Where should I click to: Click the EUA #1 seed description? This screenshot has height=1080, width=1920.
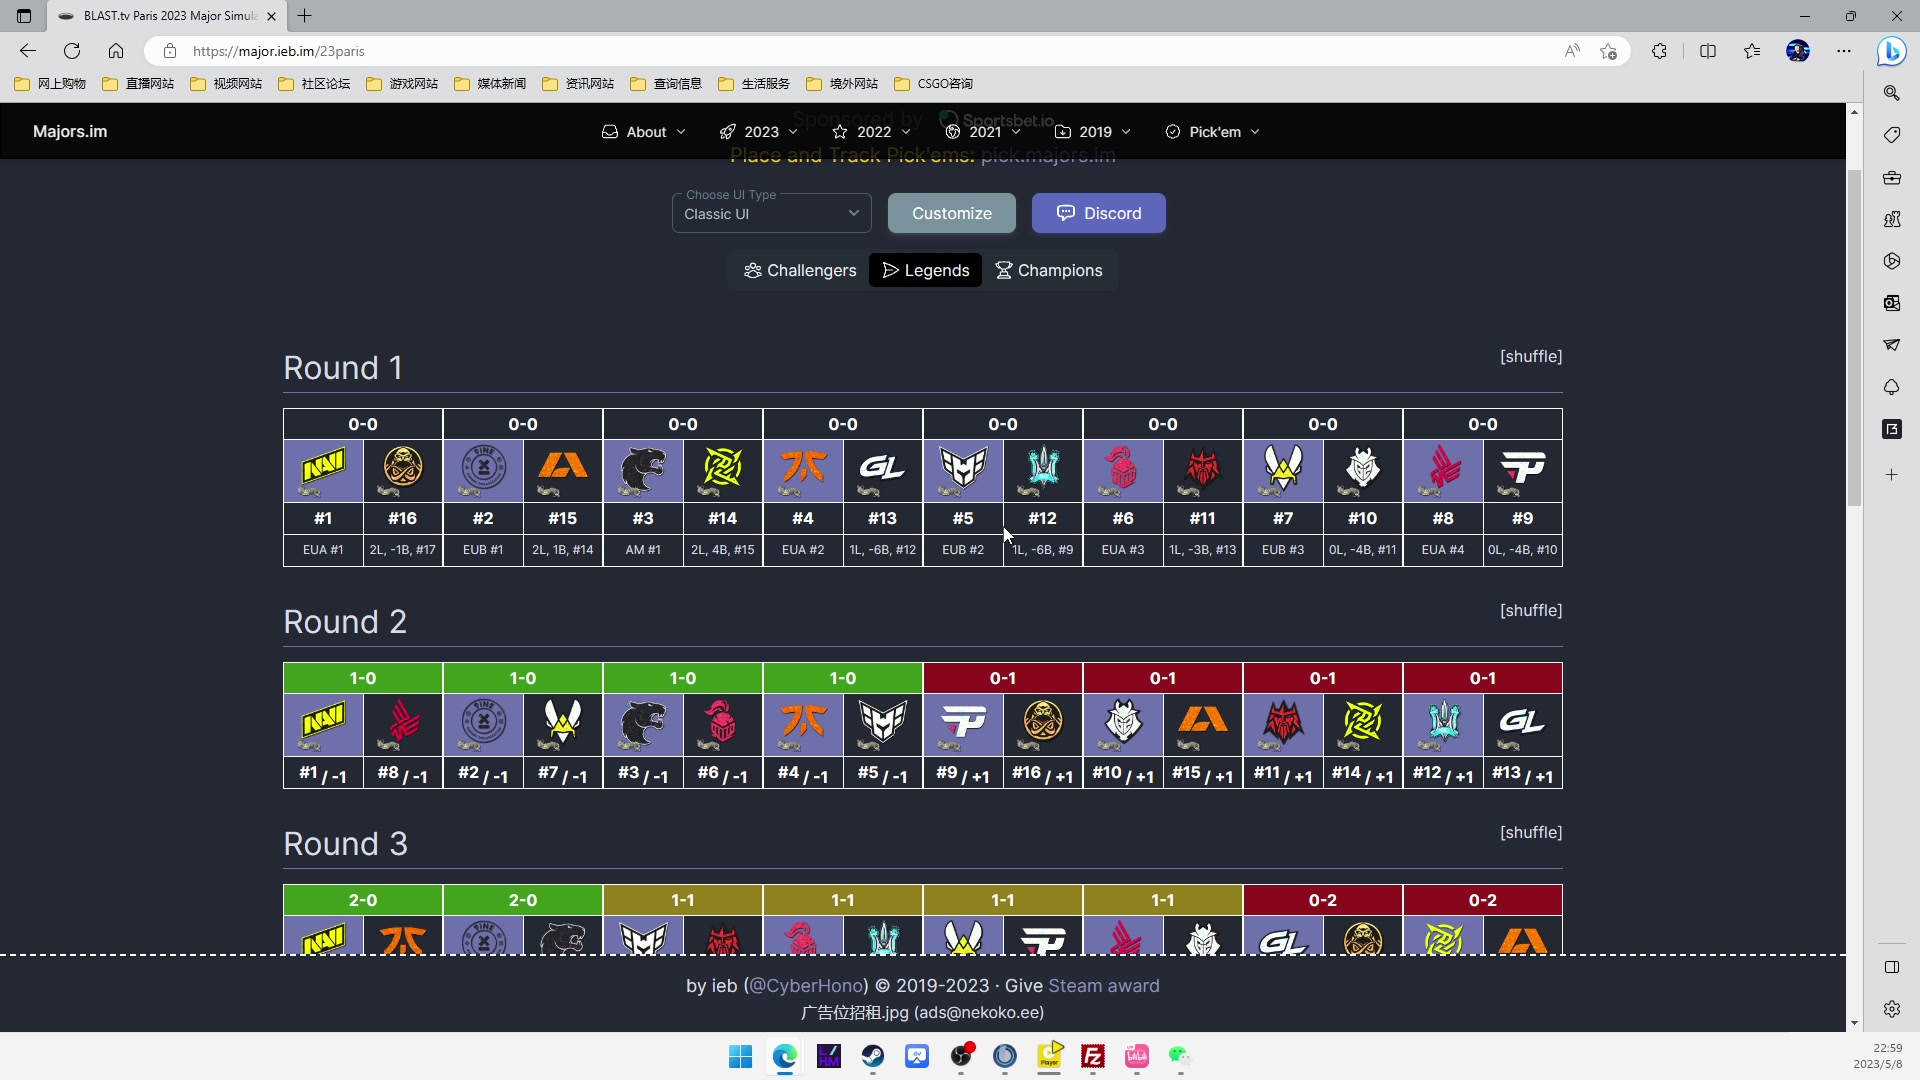tap(323, 550)
